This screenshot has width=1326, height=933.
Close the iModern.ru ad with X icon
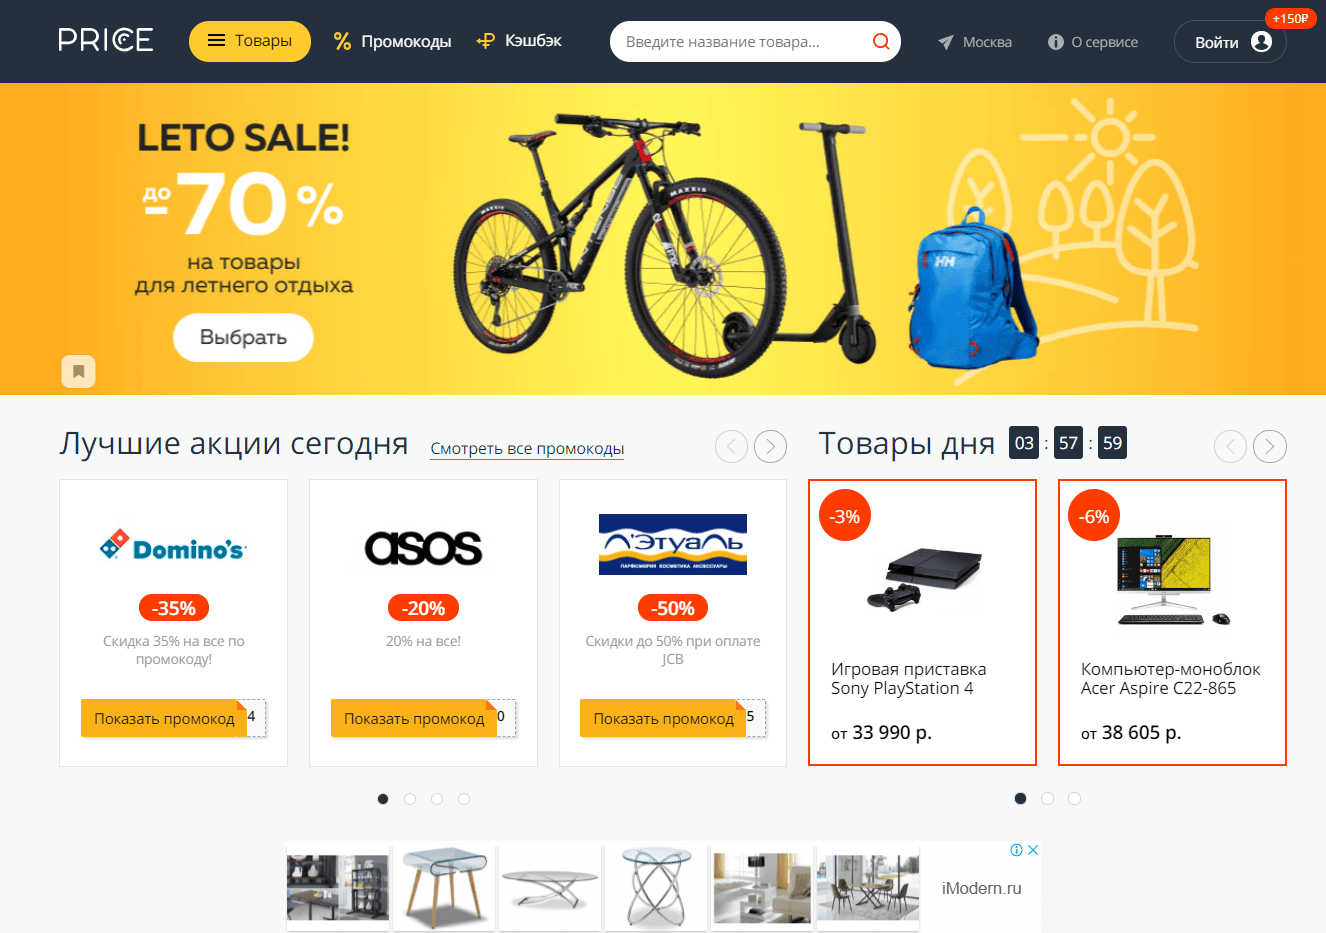click(x=1033, y=850)
